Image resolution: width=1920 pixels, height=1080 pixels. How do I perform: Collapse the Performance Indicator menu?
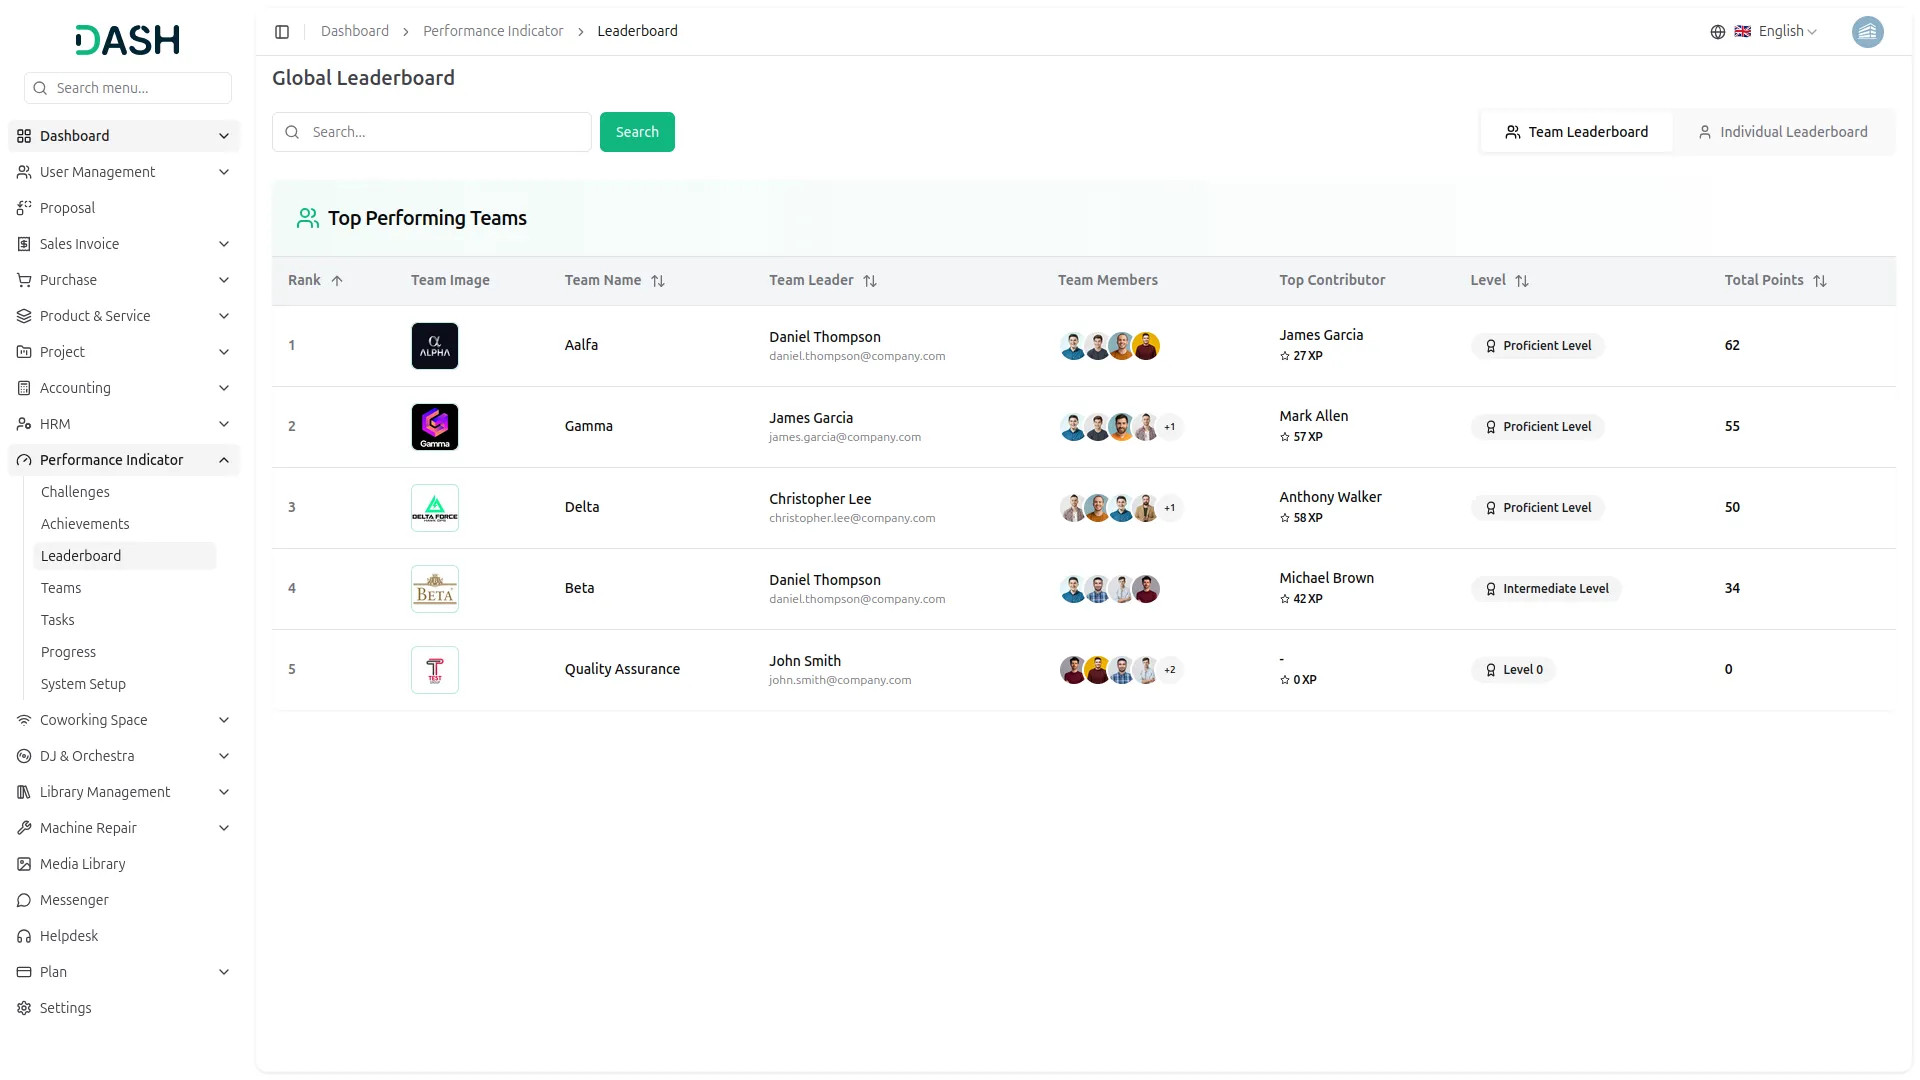tap(124, 460)
